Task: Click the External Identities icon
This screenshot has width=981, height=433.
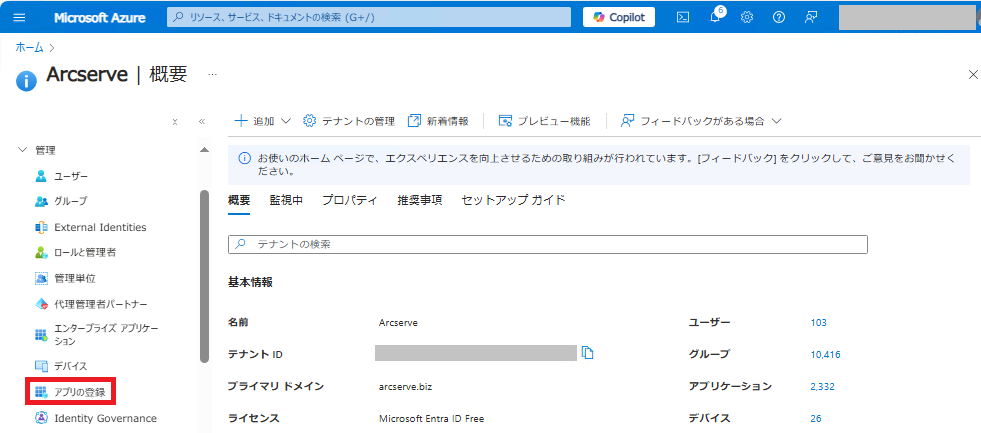Action: click(41, 227)
